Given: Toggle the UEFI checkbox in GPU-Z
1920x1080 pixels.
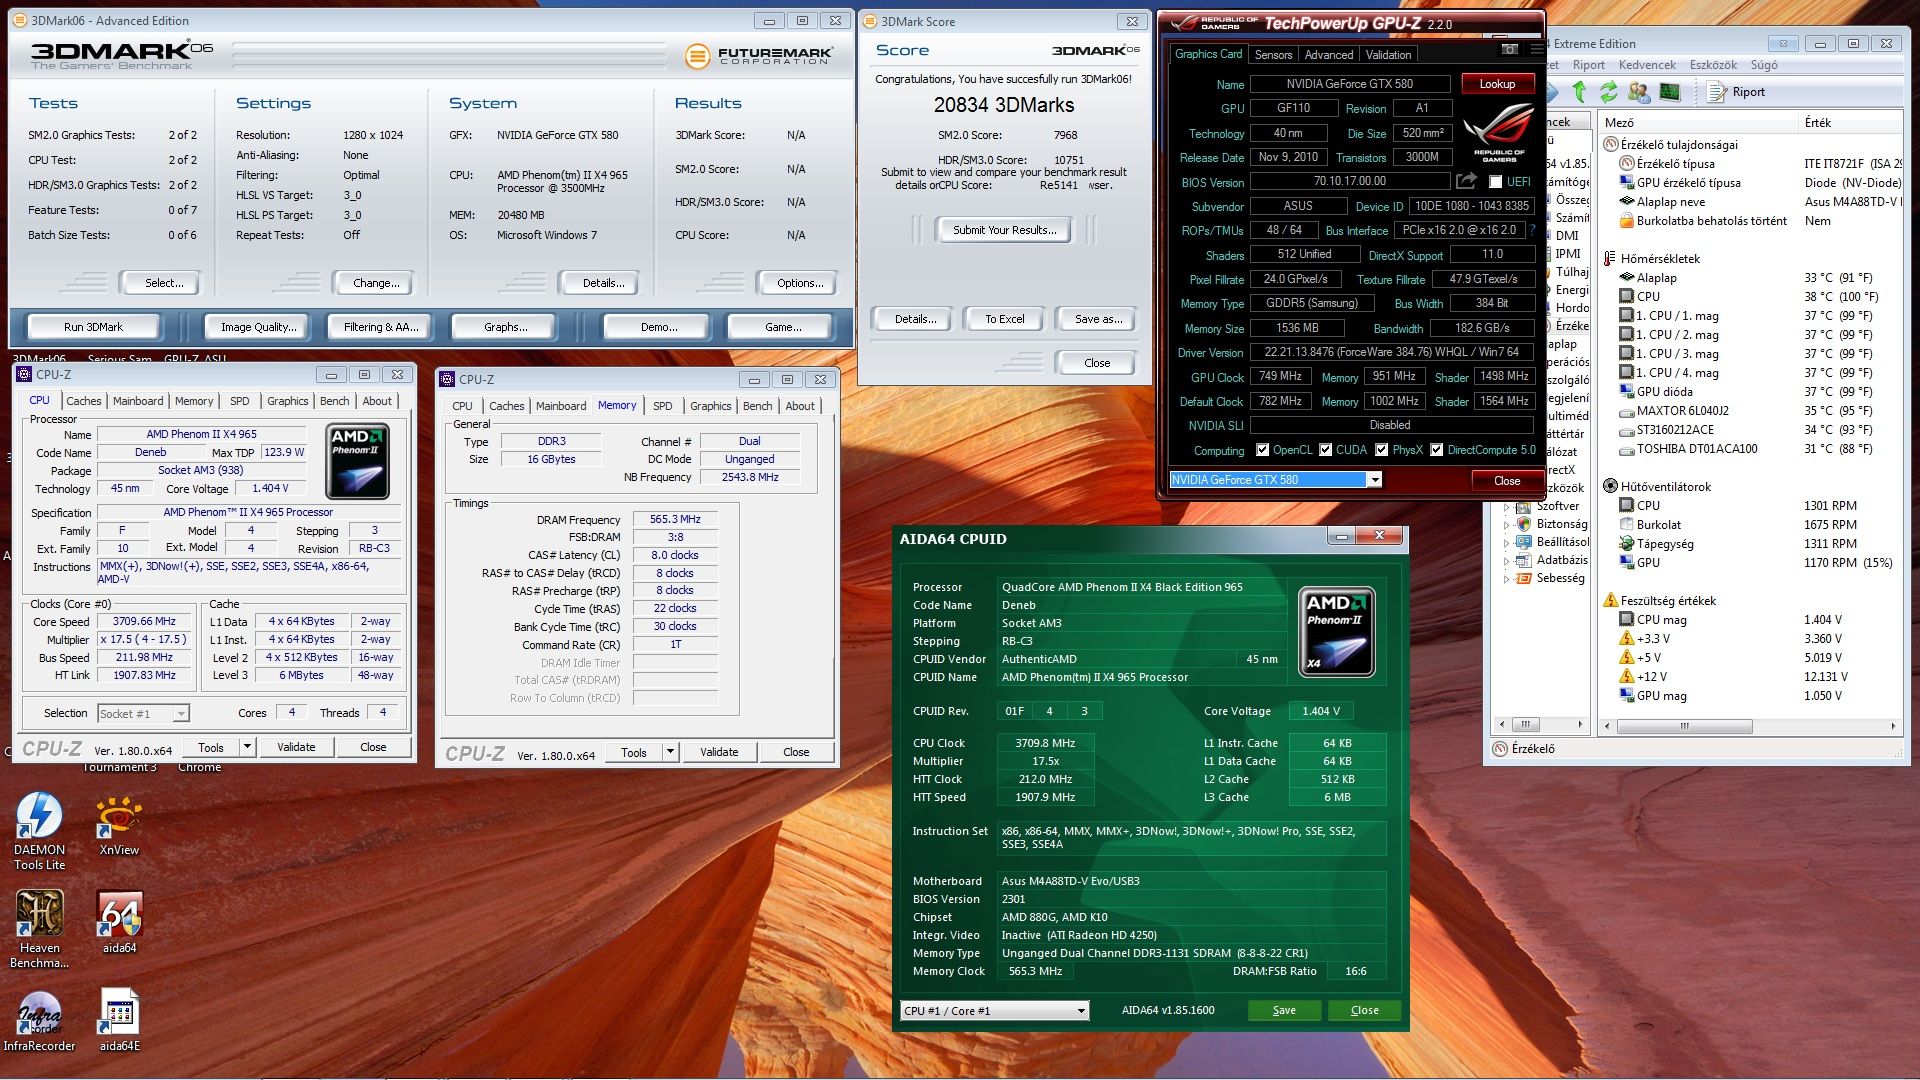Looking at the screenshot, I should [x=1495, y=182].
